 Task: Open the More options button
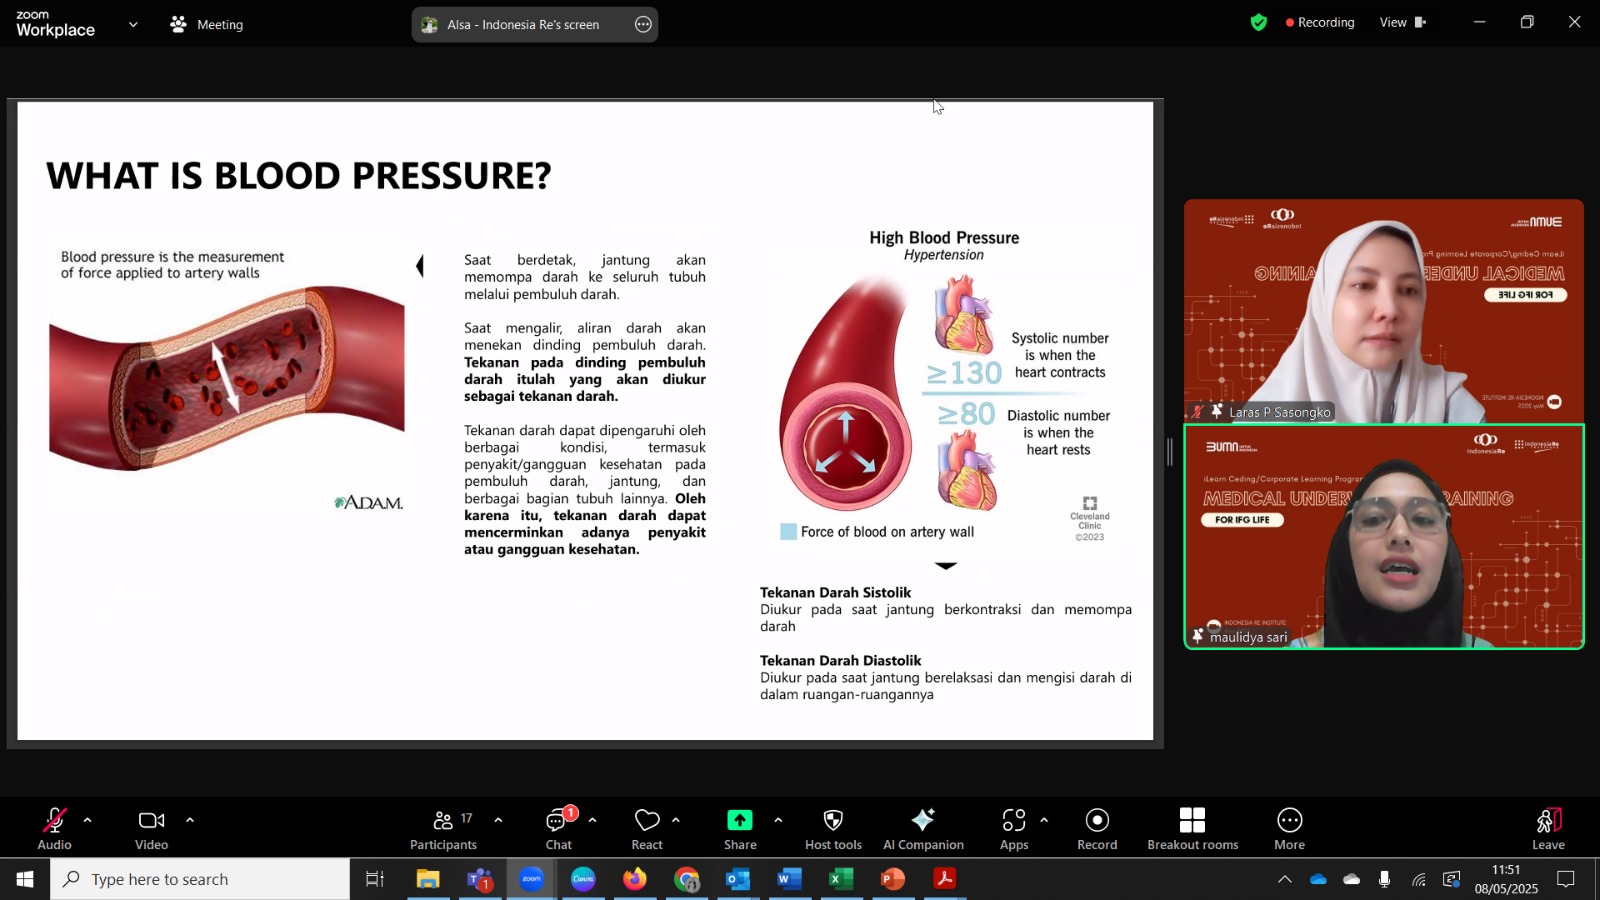(x=1289, y=829)
